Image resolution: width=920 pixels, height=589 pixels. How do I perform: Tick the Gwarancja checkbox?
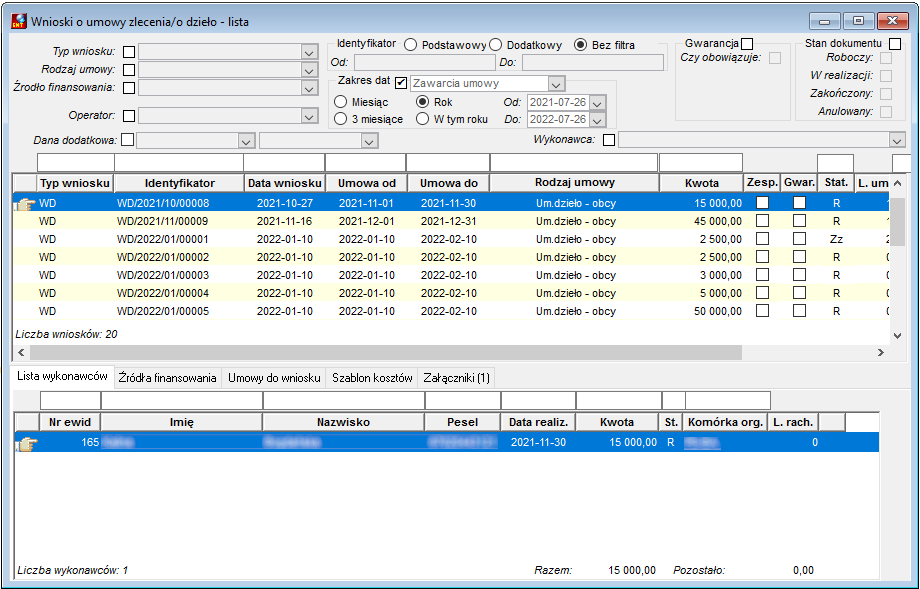[x=747, y=44]
